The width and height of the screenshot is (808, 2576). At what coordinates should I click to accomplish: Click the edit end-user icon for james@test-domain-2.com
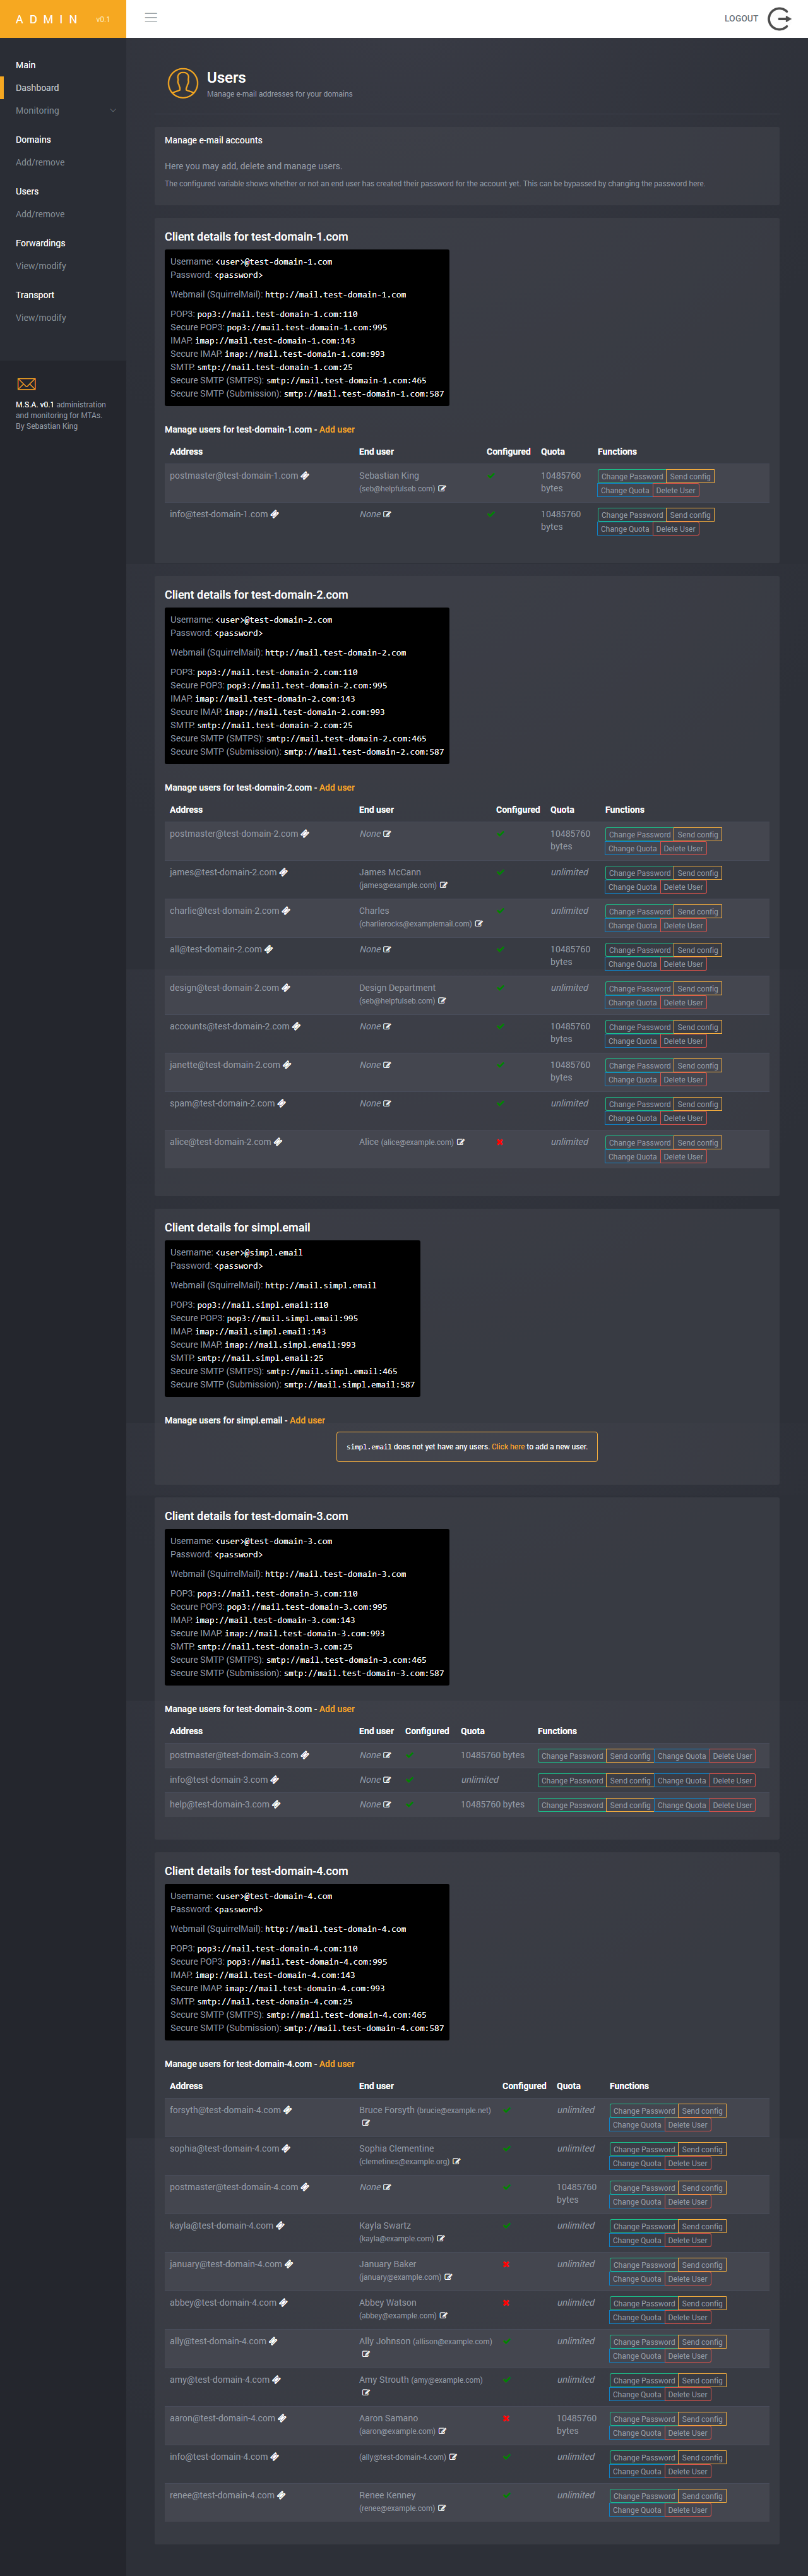(x=444, y=885)
